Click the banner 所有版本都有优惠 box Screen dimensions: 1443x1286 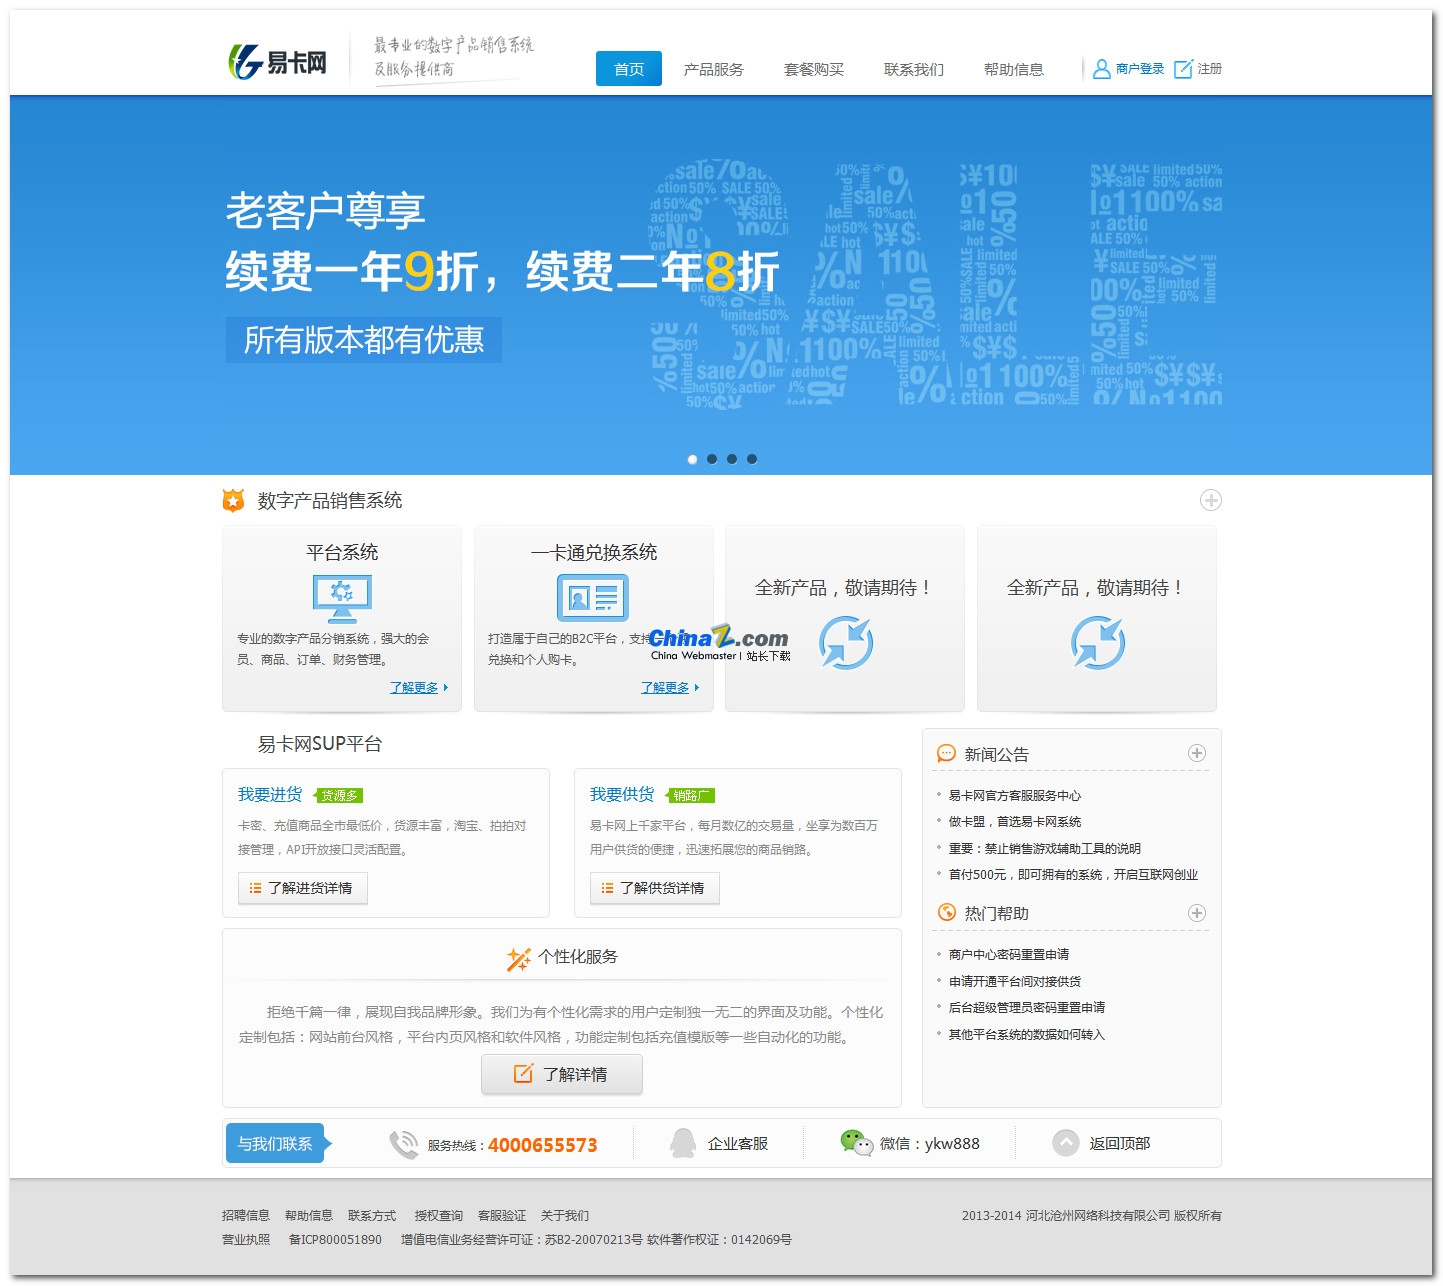point(364,340)
